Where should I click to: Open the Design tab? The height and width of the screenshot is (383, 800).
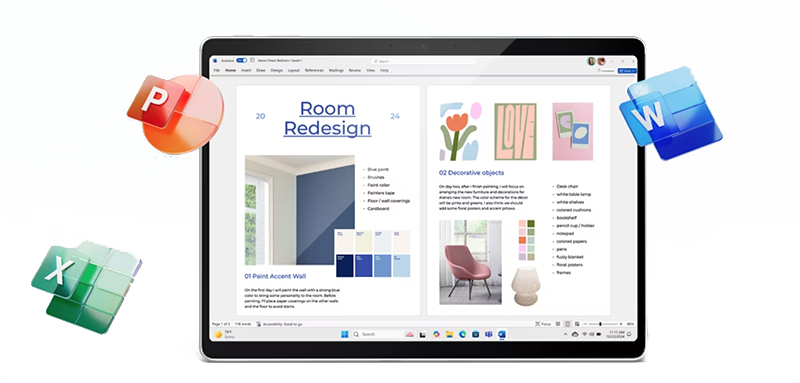point(277,70)
